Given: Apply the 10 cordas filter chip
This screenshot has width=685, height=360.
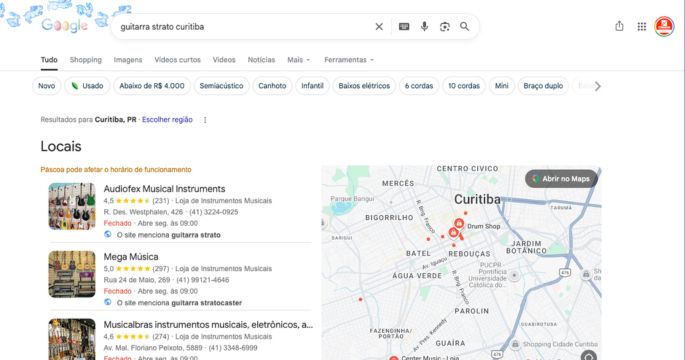Looking at the screenshot, I should pyautogui.click(x=464, y=86).
